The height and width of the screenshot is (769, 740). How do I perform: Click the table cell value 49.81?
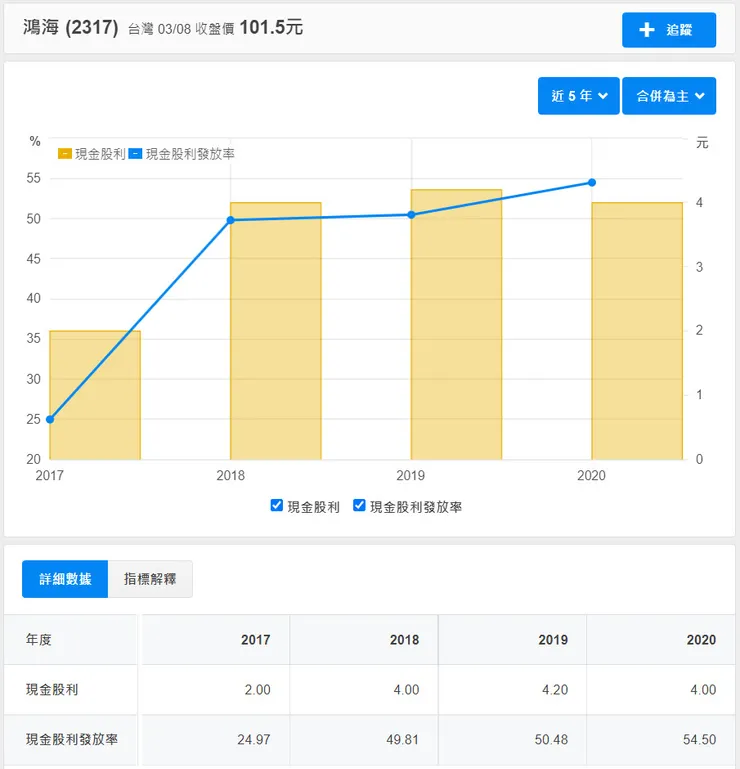[402, 739]
